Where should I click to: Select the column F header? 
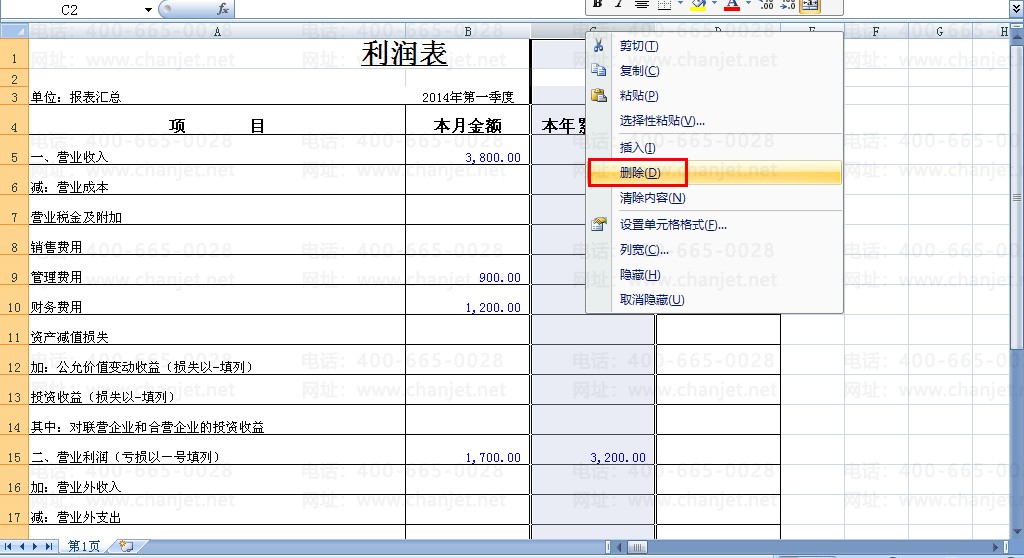tap(875, 31)
